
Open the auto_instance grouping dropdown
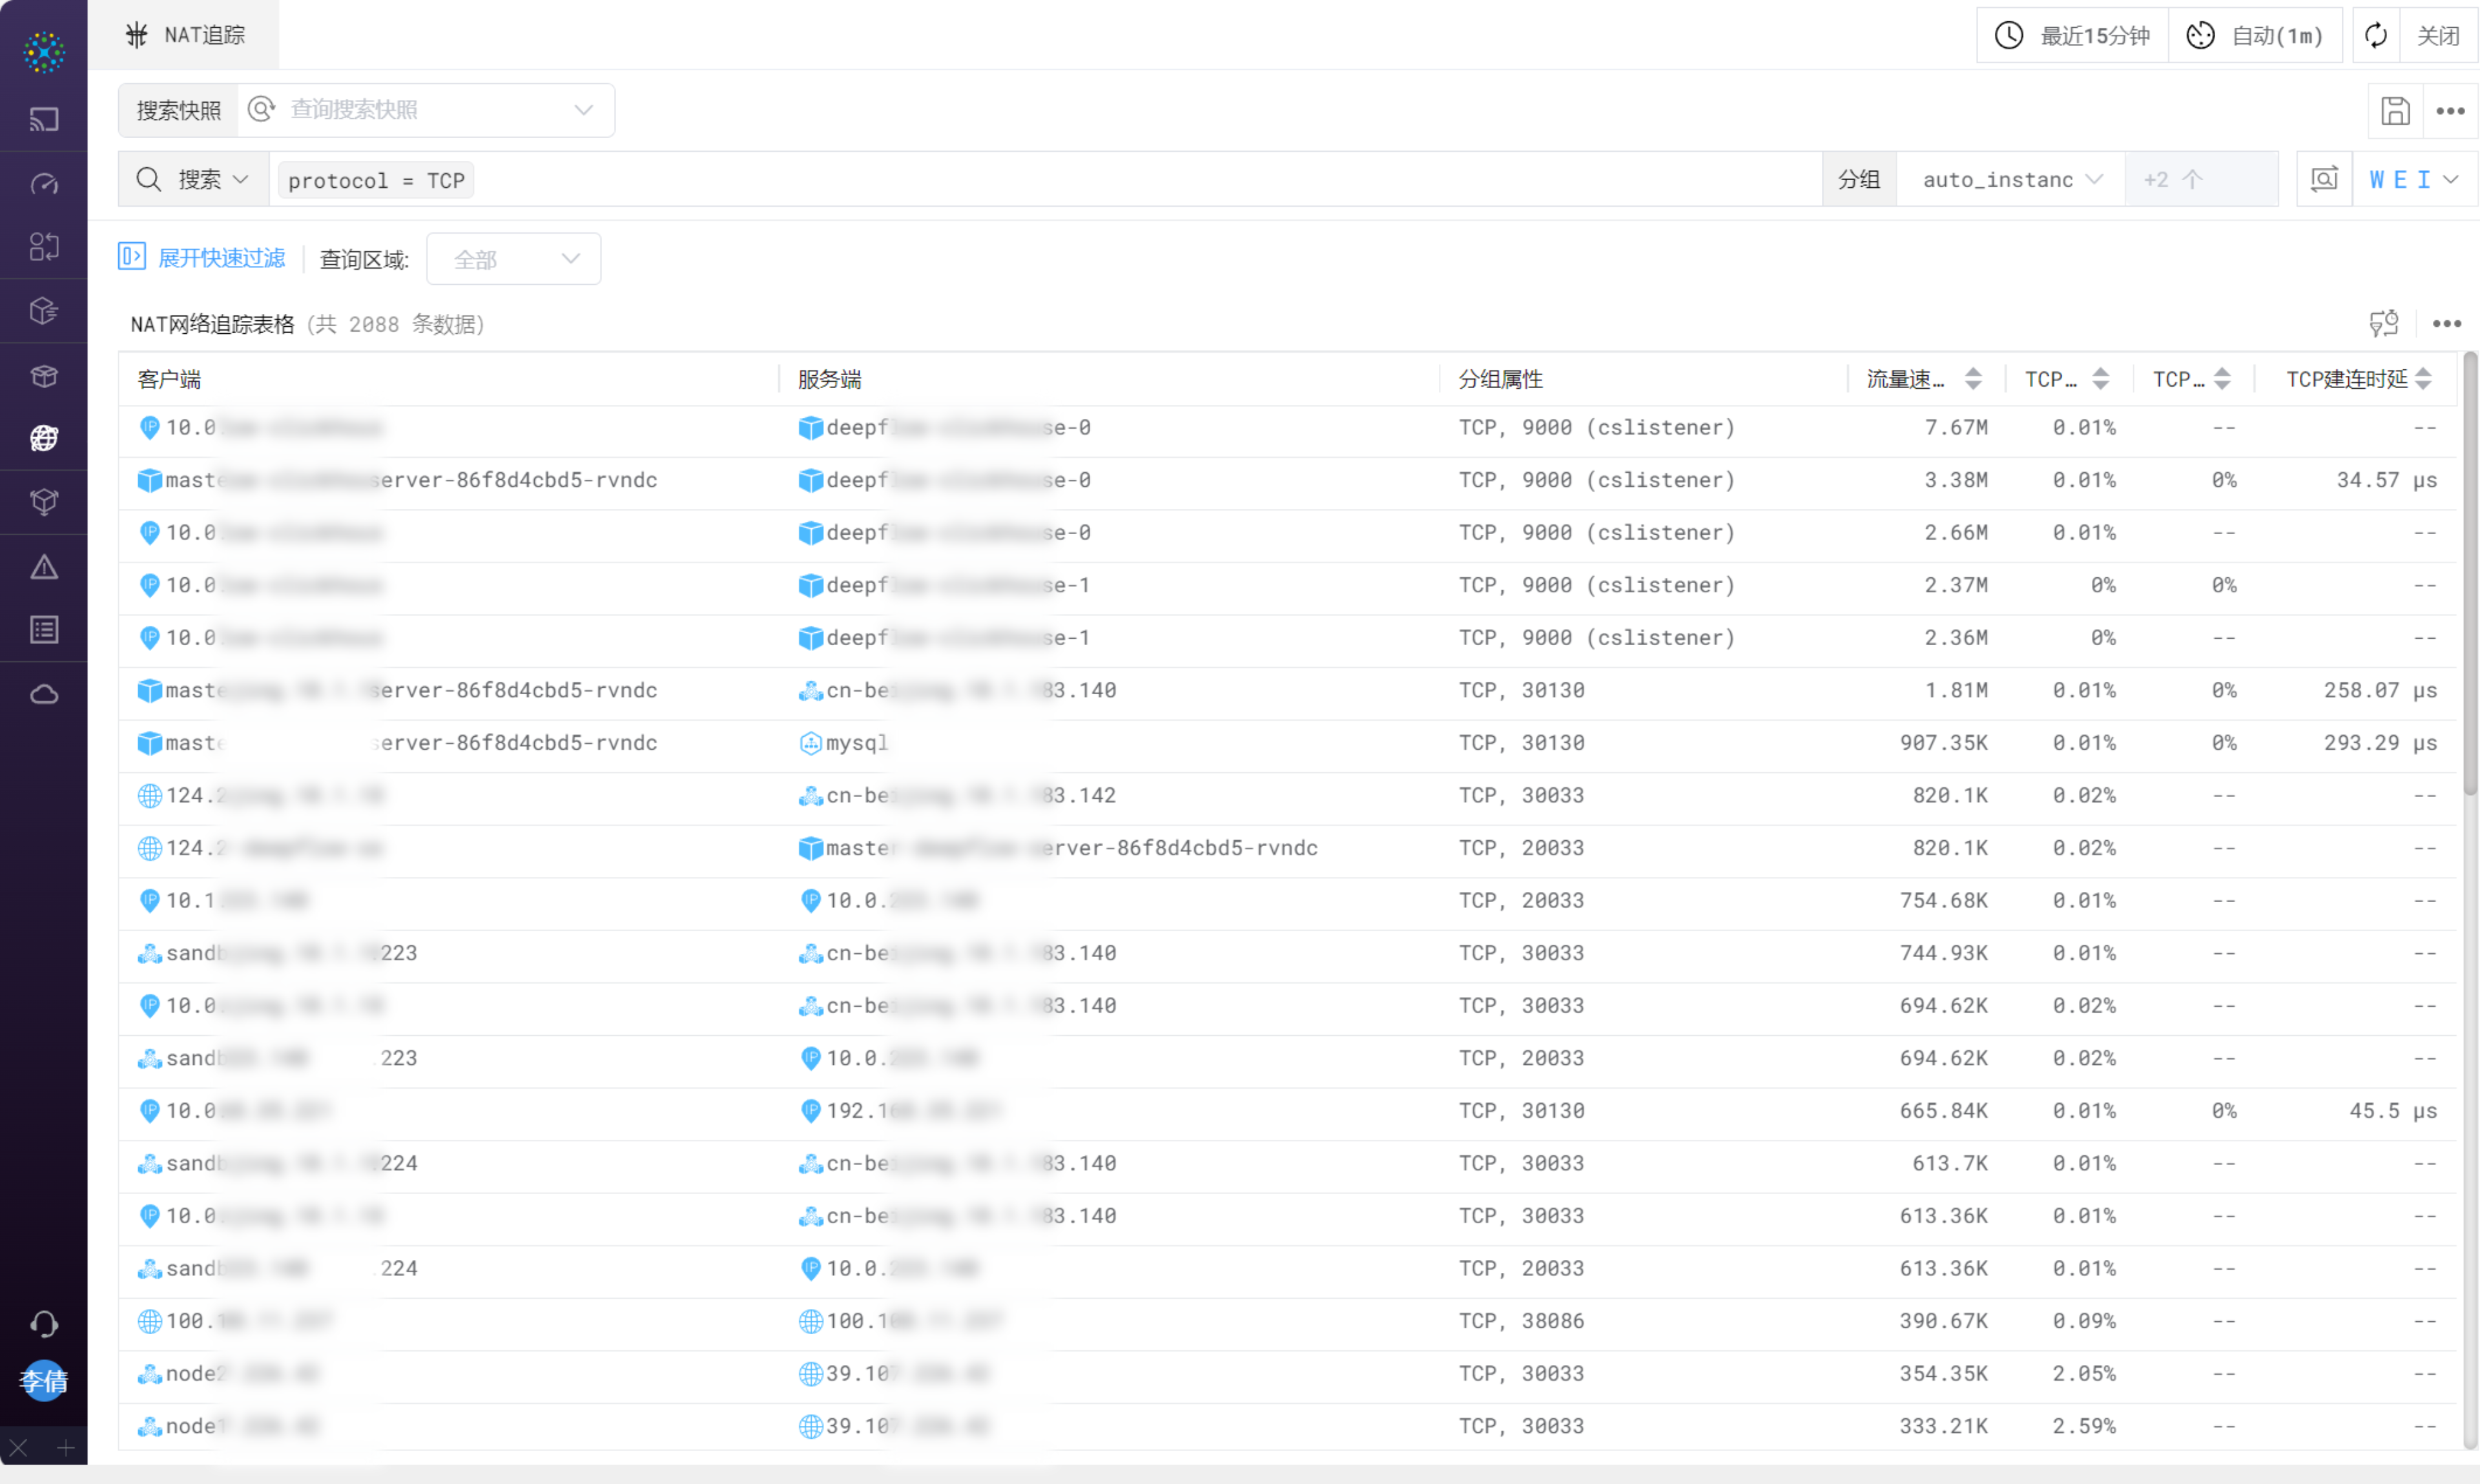click(x=2010, y=180)
